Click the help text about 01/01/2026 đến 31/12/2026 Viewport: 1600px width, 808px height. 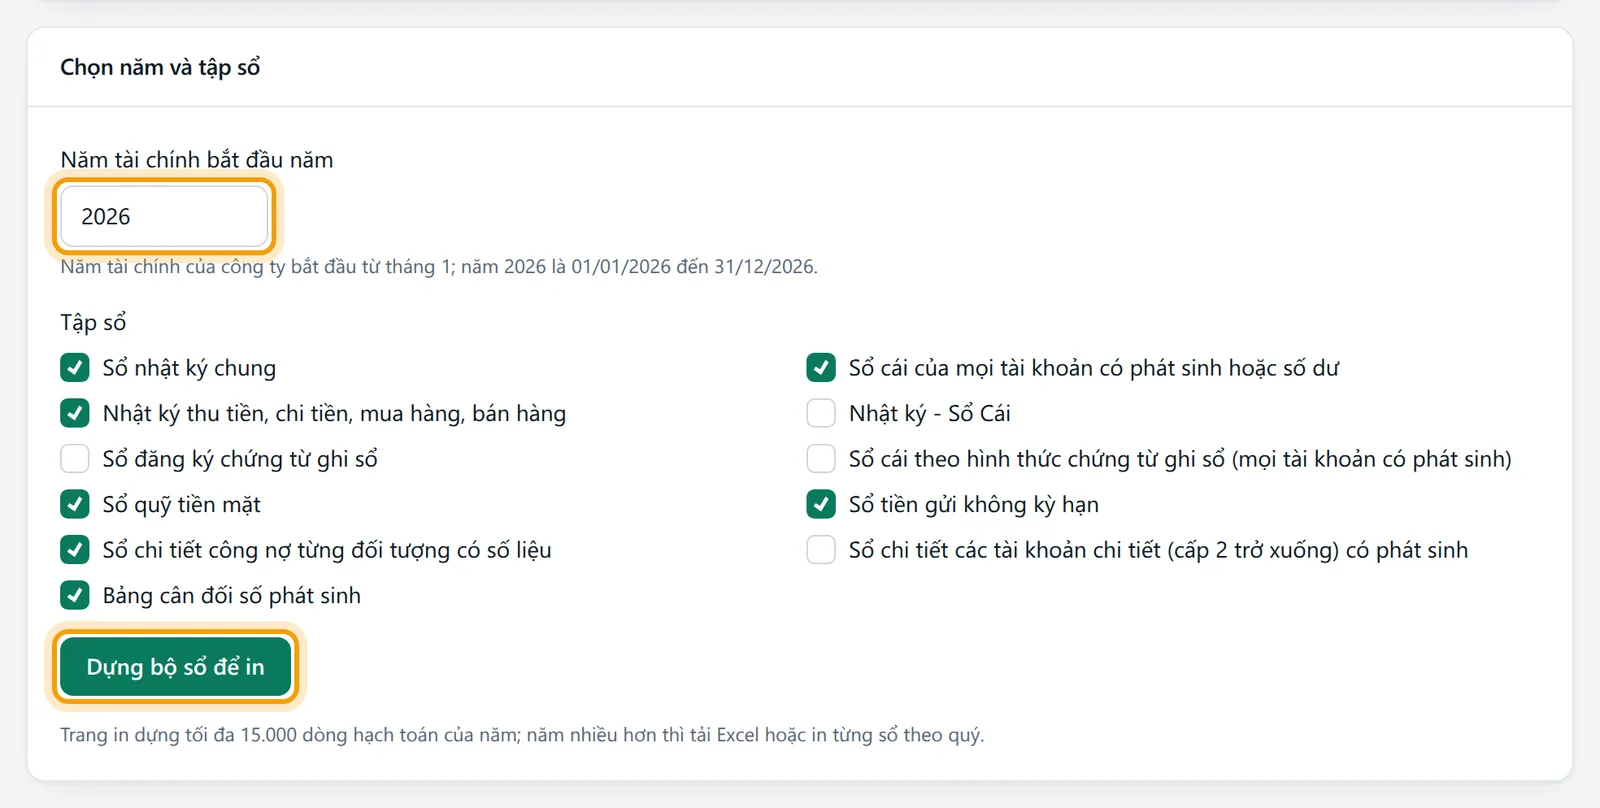(439, 267)
